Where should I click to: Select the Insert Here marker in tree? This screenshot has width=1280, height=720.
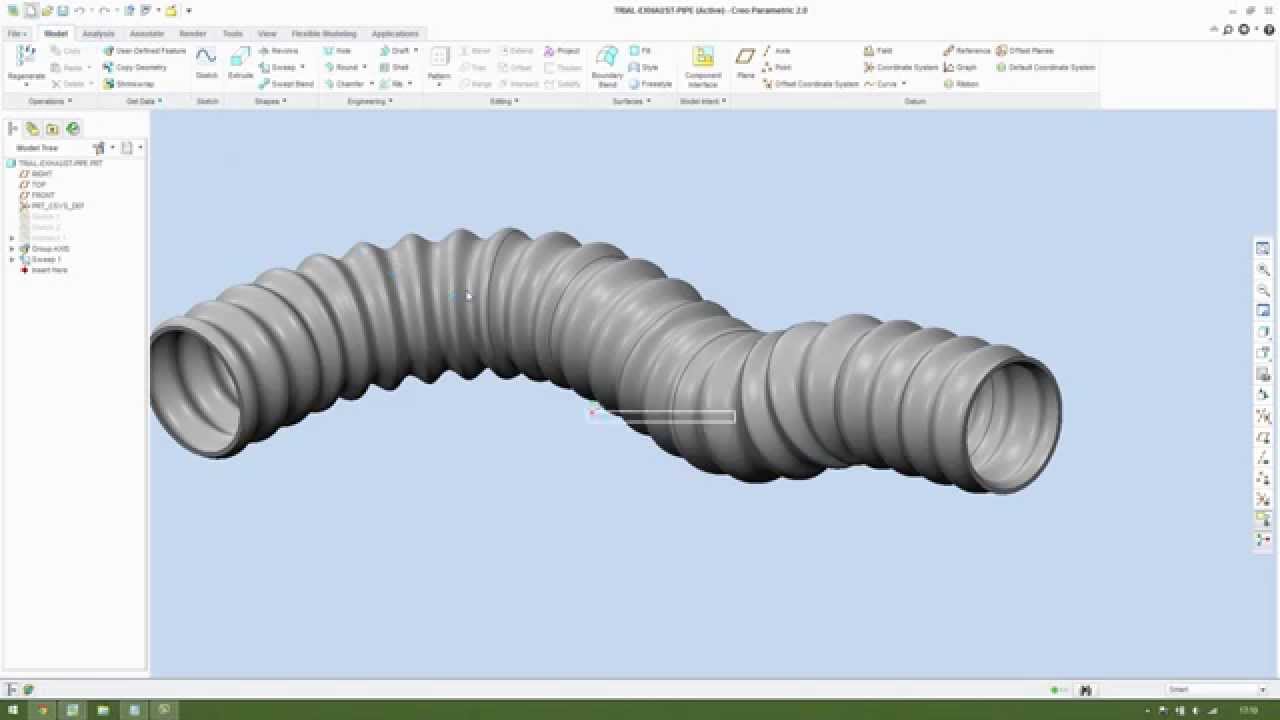click(x=44, y=270)
